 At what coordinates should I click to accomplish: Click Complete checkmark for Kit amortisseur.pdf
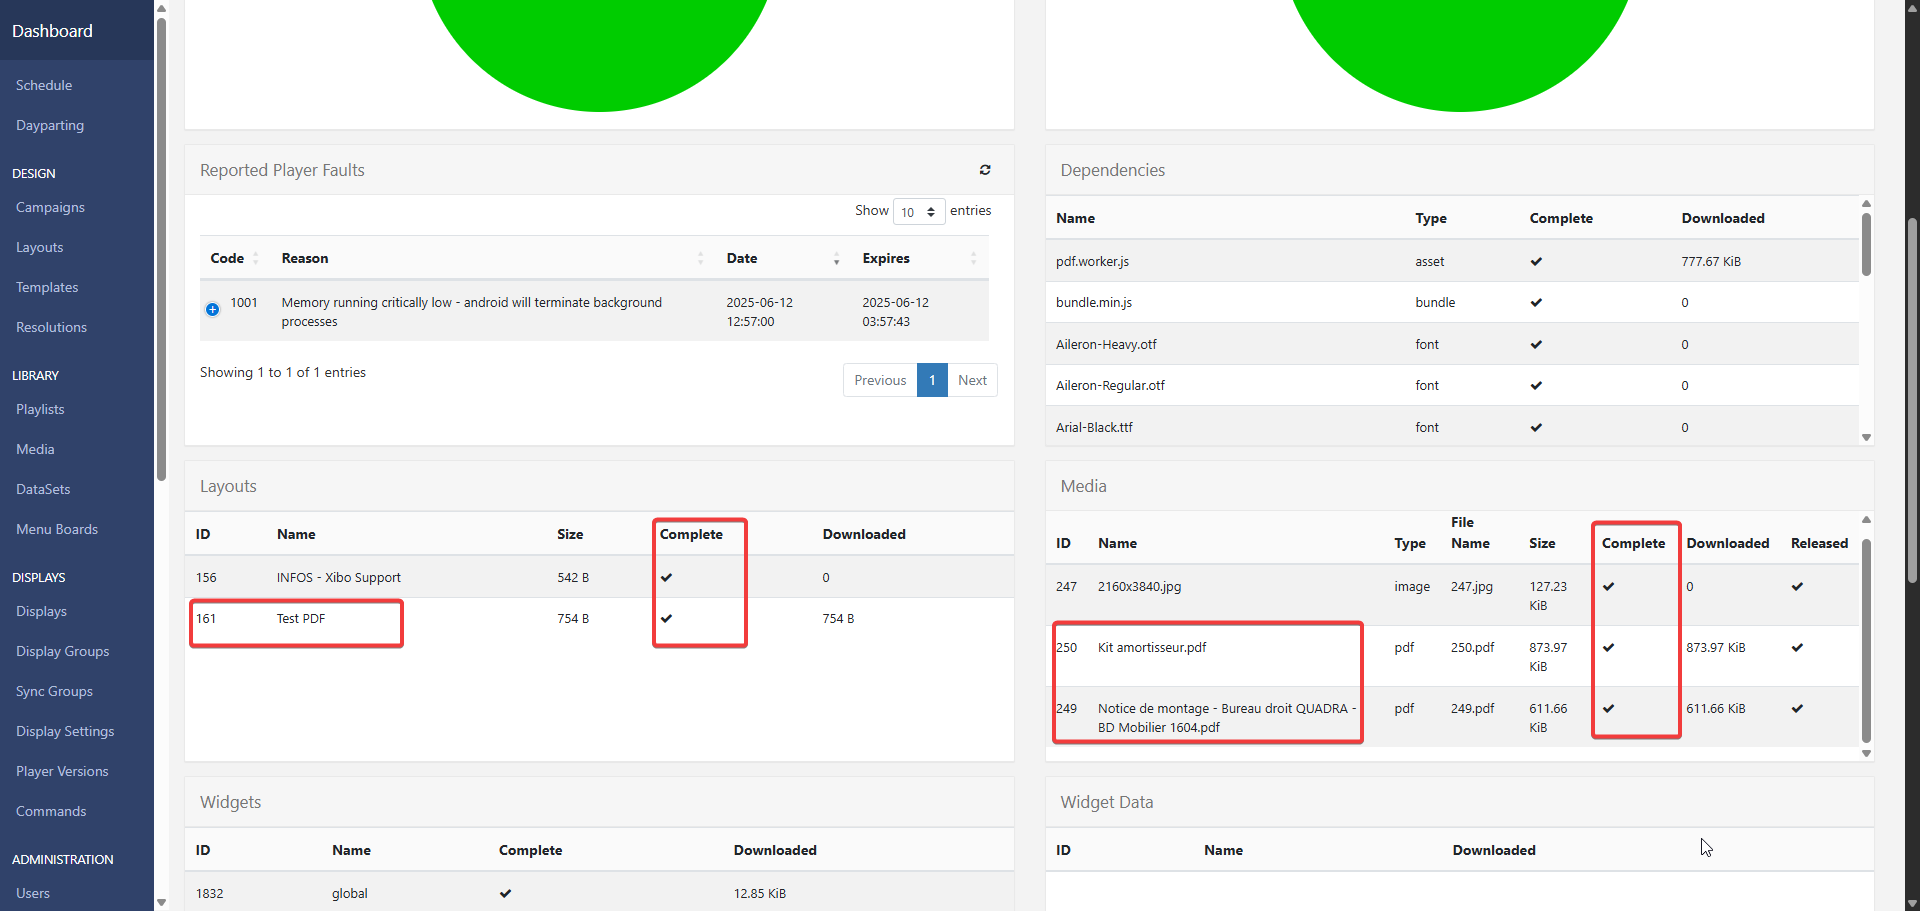[1609, 648]
